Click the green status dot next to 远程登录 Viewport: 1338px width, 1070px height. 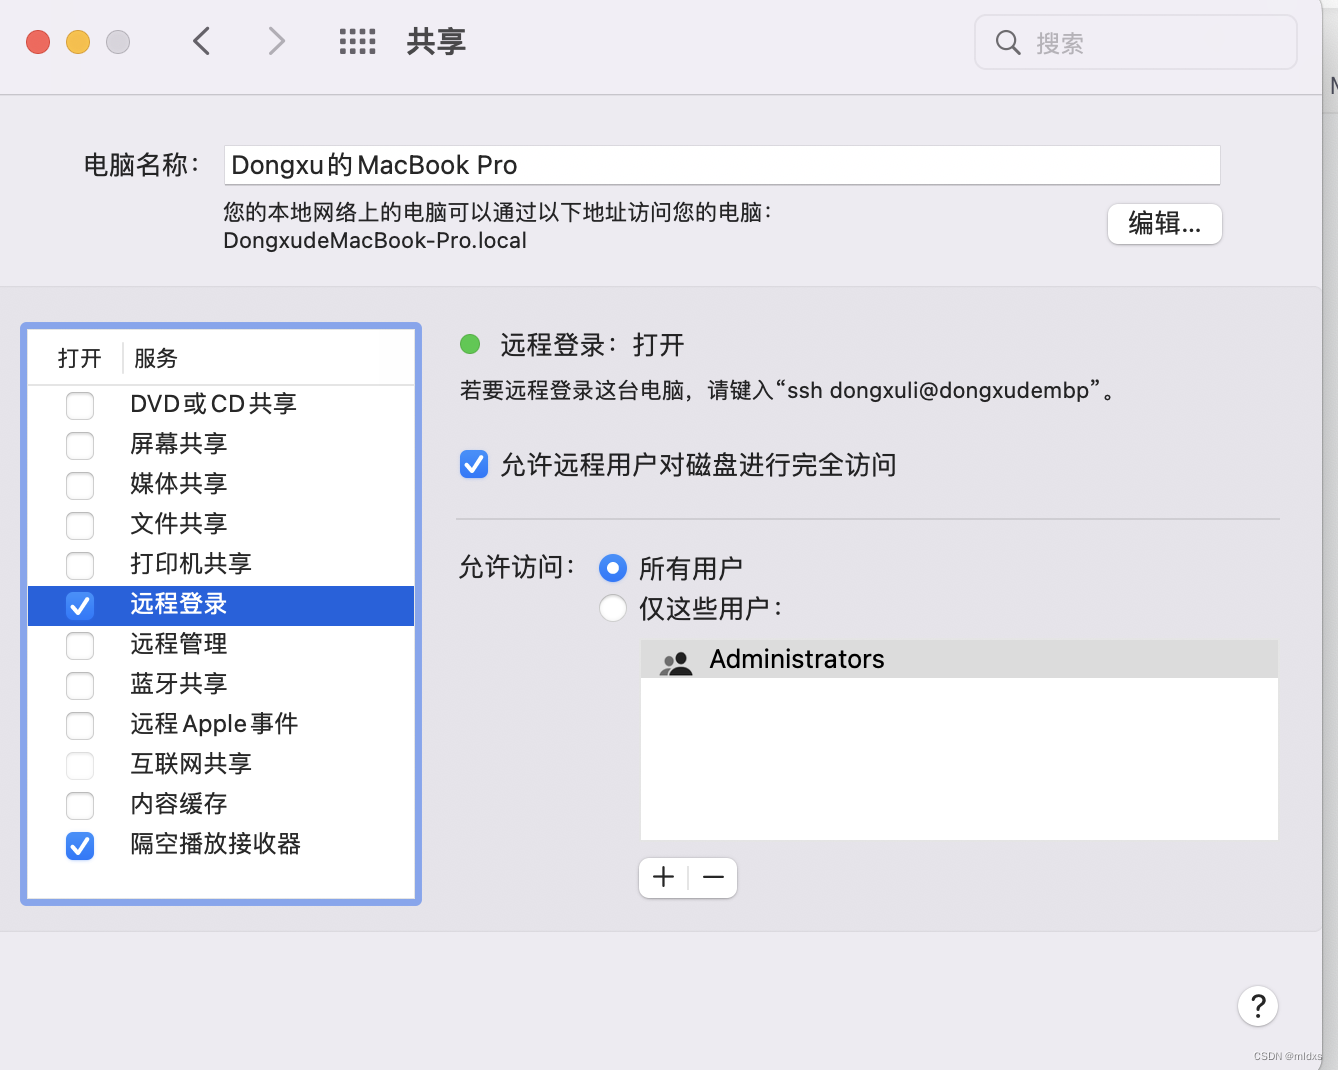tap(470, 344)
